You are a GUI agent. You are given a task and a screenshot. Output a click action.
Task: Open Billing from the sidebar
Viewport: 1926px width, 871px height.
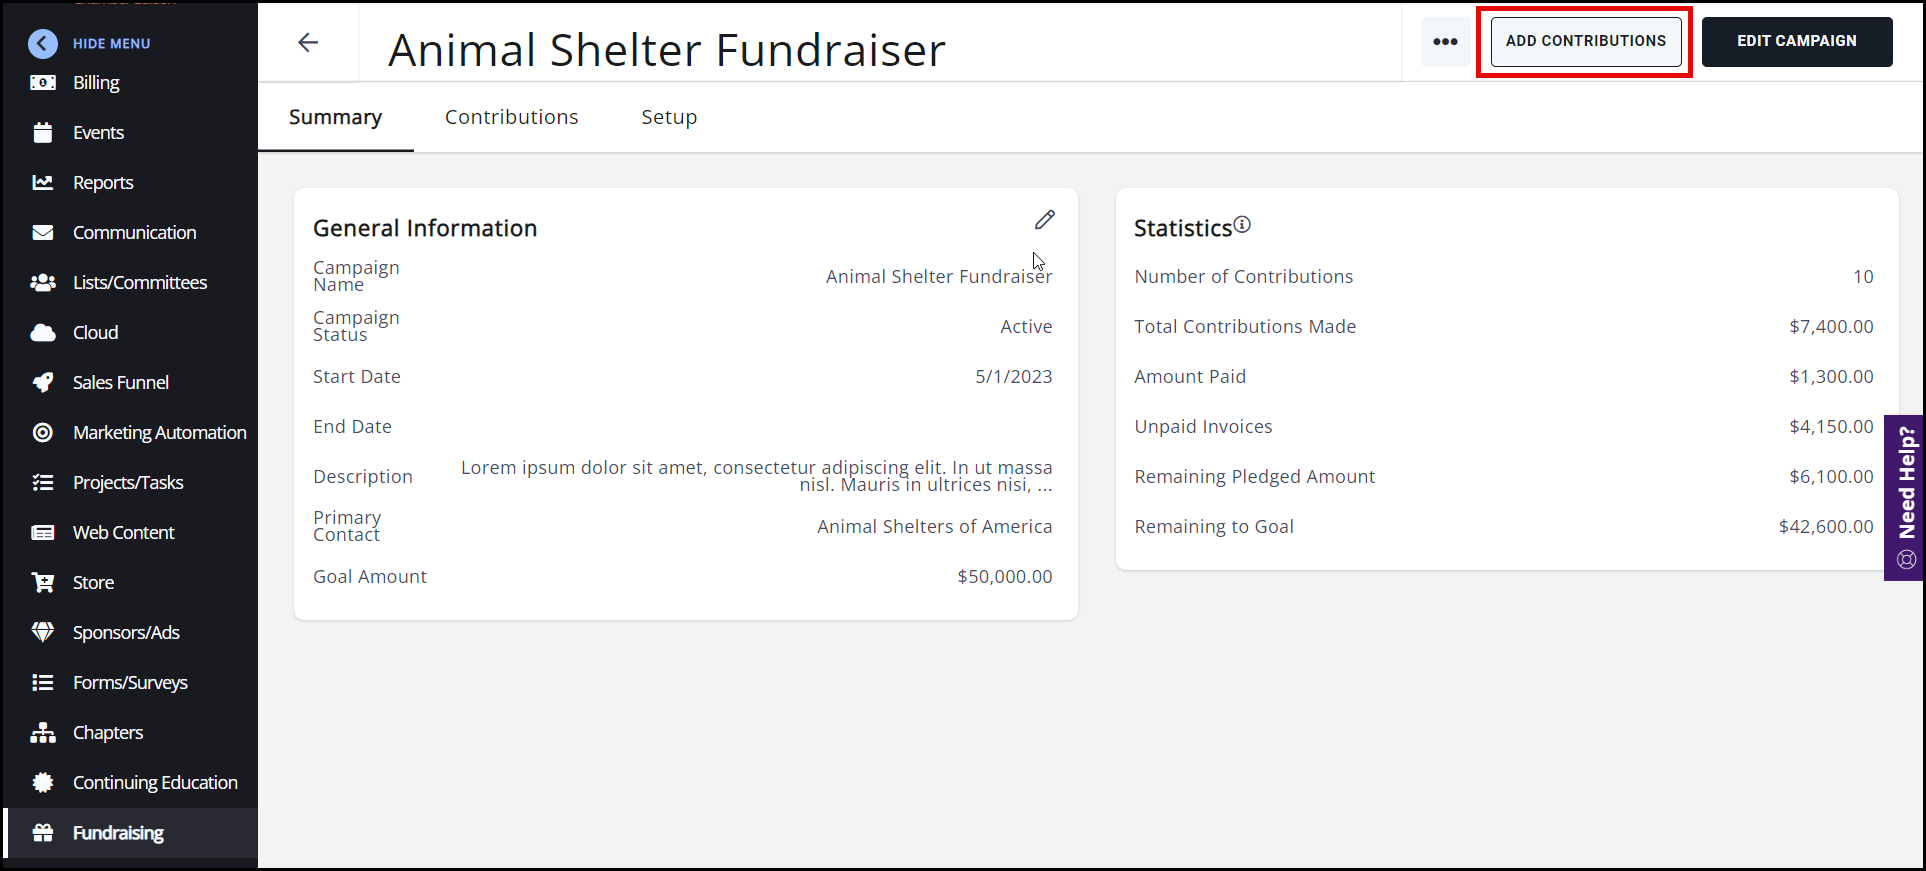tap(96, 83)
